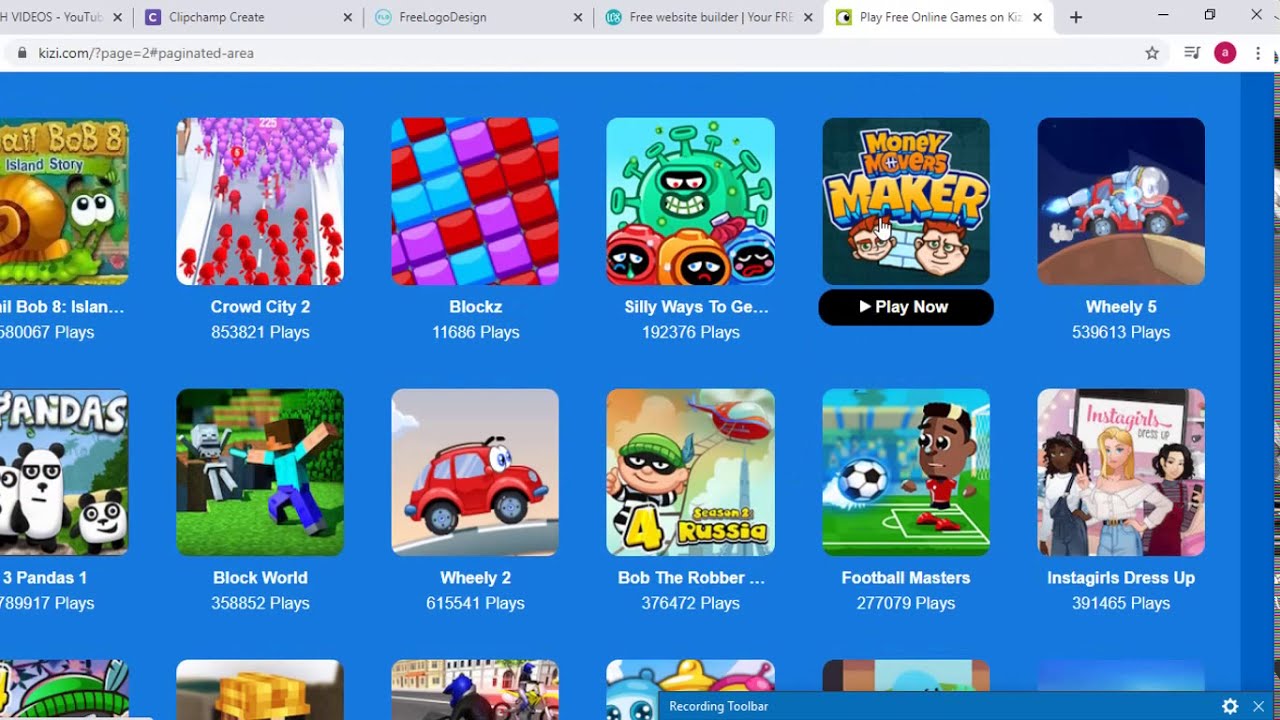This screenshot has width=1280, height=720.
Task: Open the Crowd City 2 game thumbnail
Action: point(260,201)
